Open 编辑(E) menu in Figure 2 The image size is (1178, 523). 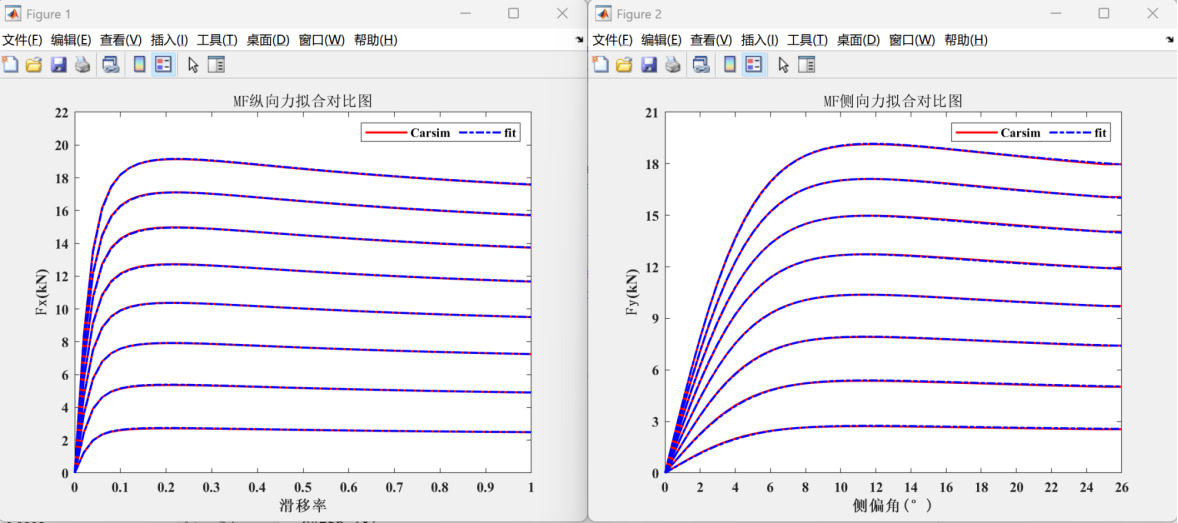click(x=662, y=40)
